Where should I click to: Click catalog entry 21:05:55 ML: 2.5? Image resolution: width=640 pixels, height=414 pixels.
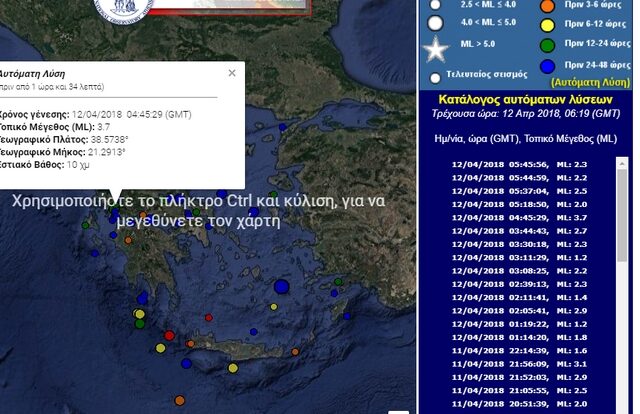click(519, 391)
